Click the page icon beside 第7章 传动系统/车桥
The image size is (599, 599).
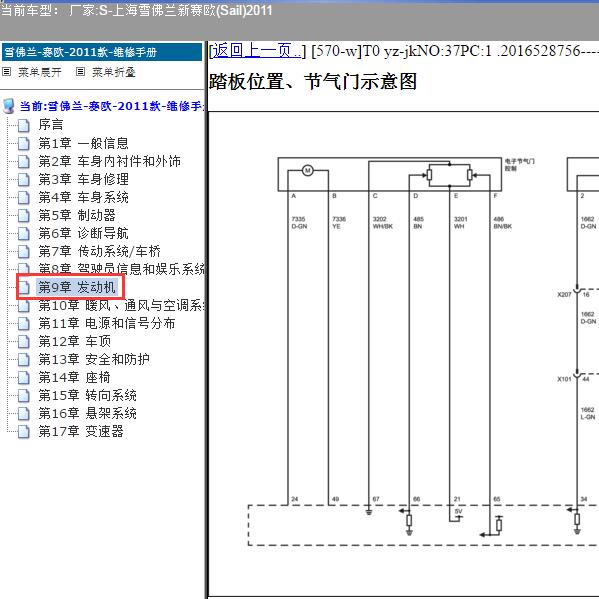coord(24,251)
